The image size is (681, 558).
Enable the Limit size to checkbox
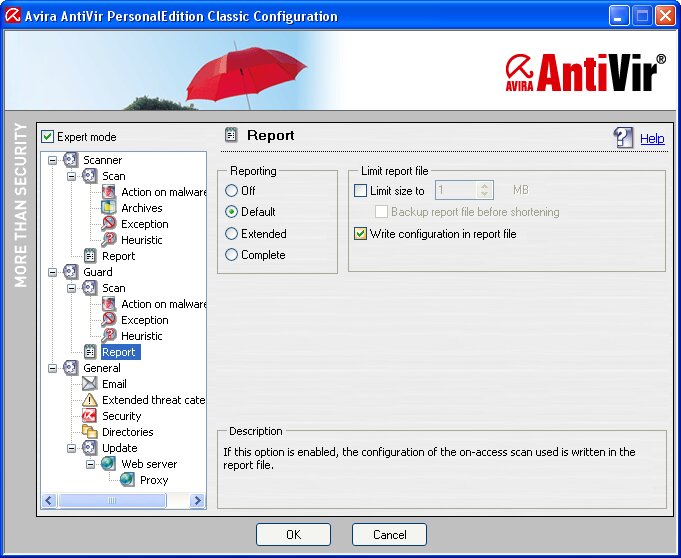361,190
